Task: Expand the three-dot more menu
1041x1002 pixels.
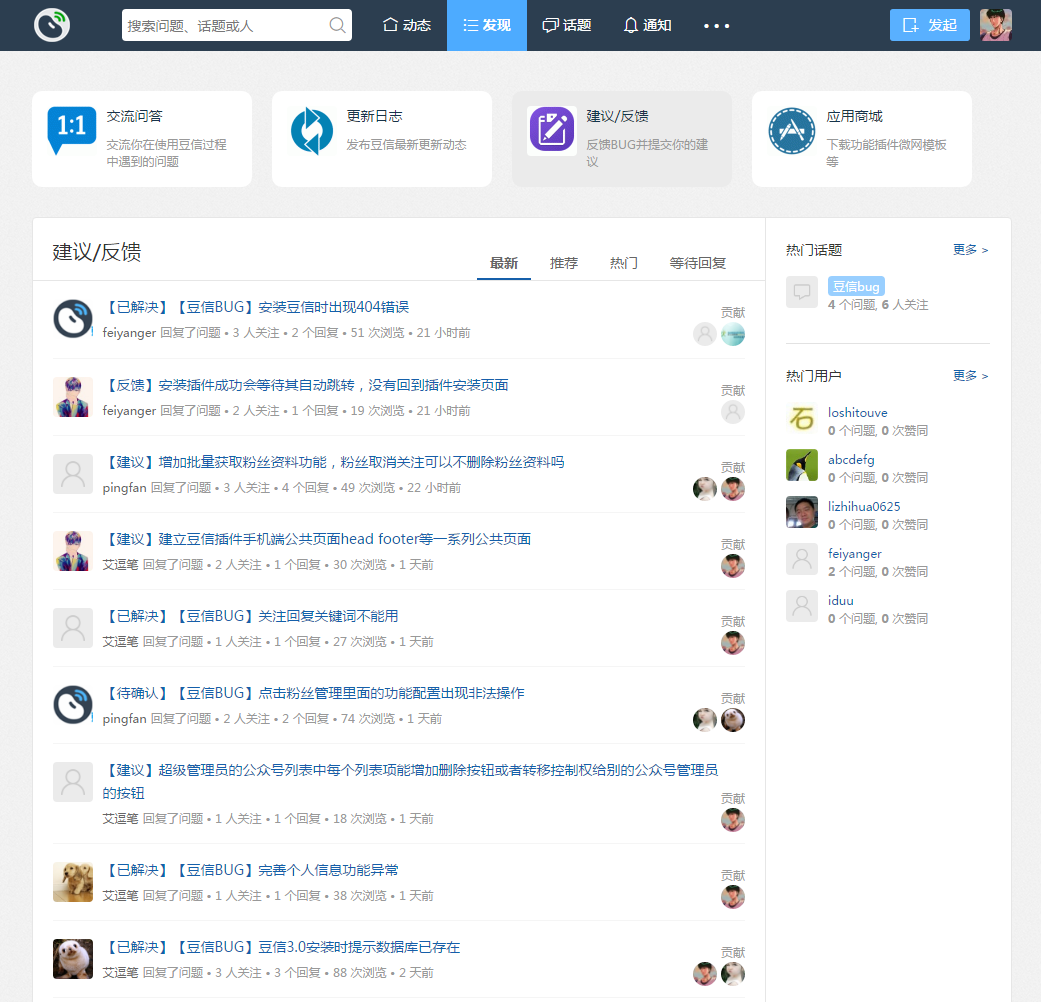Action: pos(716,26)
